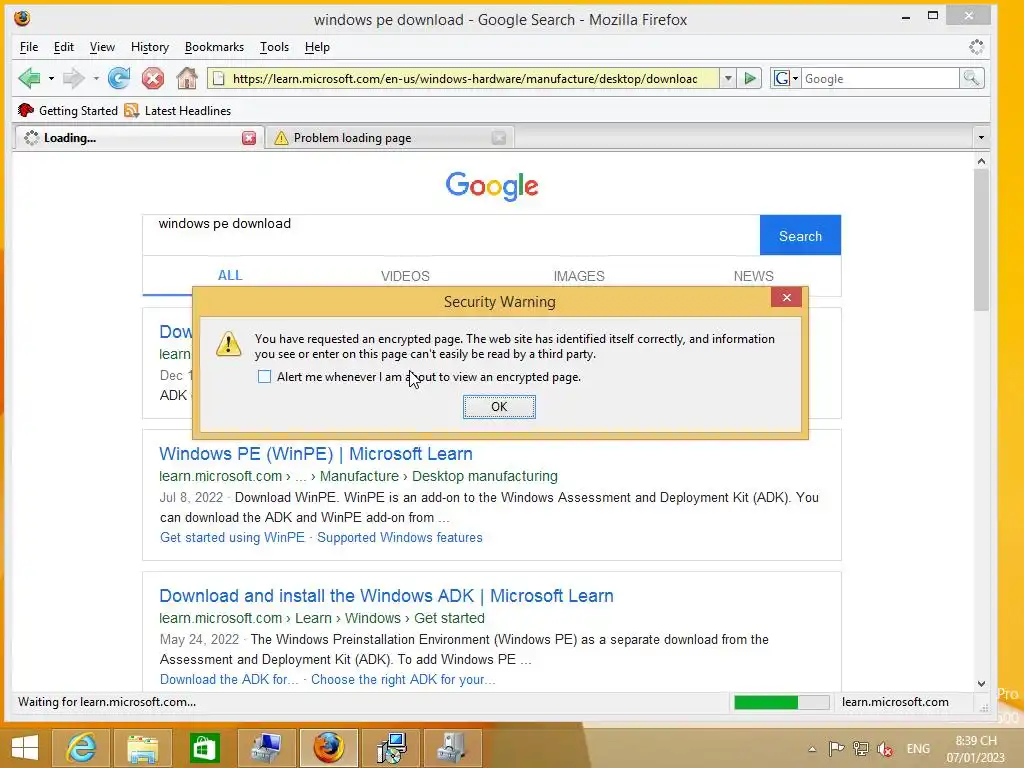Launch Internet Explorer from taskbar

[81, 748]
